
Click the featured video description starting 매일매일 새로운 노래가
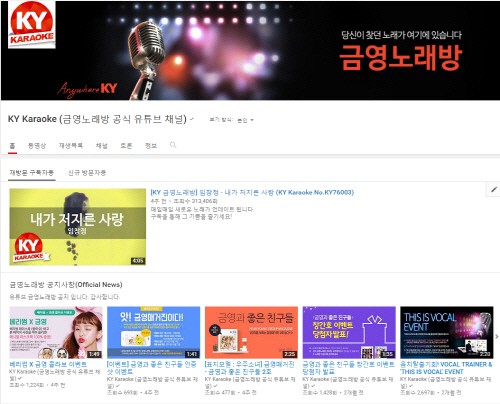[202, 213]
